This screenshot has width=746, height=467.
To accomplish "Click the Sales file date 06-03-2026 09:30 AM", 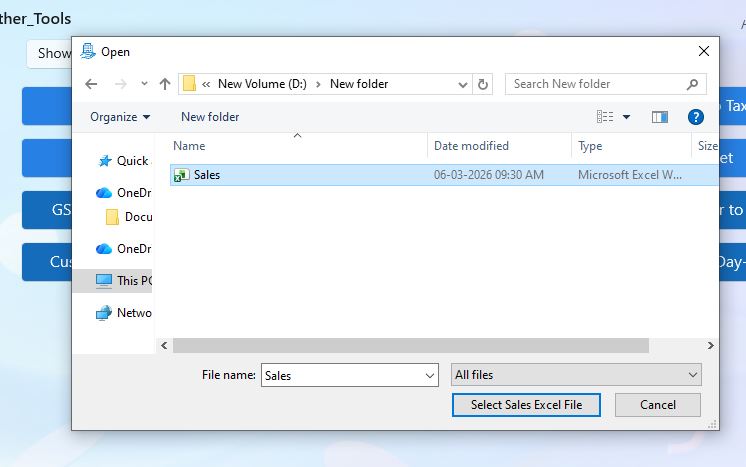I will click(489, 175).
